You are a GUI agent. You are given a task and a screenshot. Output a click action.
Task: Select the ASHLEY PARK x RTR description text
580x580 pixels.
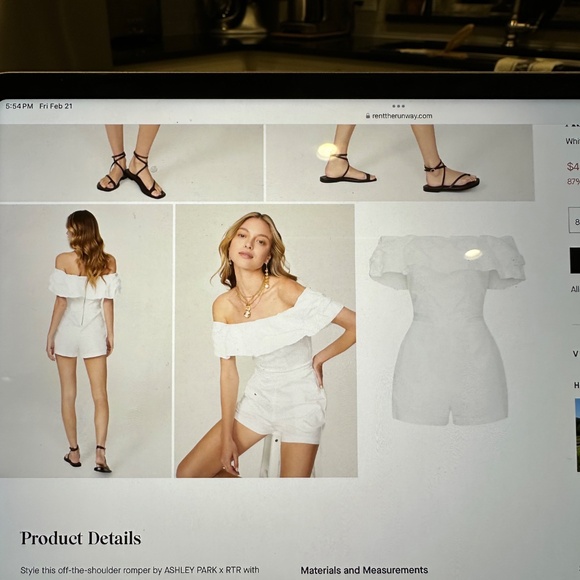[140, 570]
